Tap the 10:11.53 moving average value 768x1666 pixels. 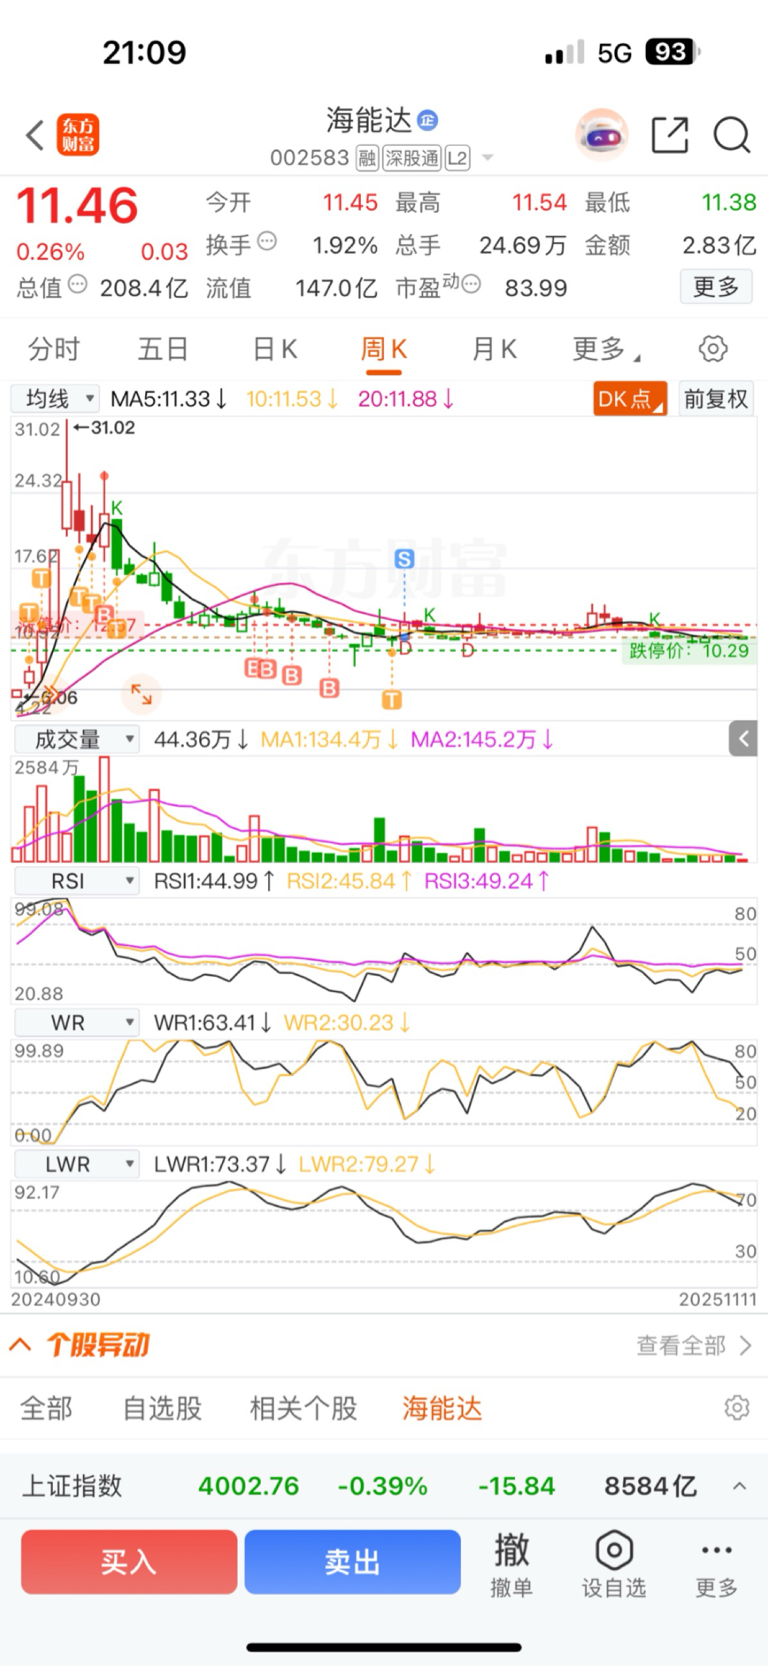click(x=292, y=399)
